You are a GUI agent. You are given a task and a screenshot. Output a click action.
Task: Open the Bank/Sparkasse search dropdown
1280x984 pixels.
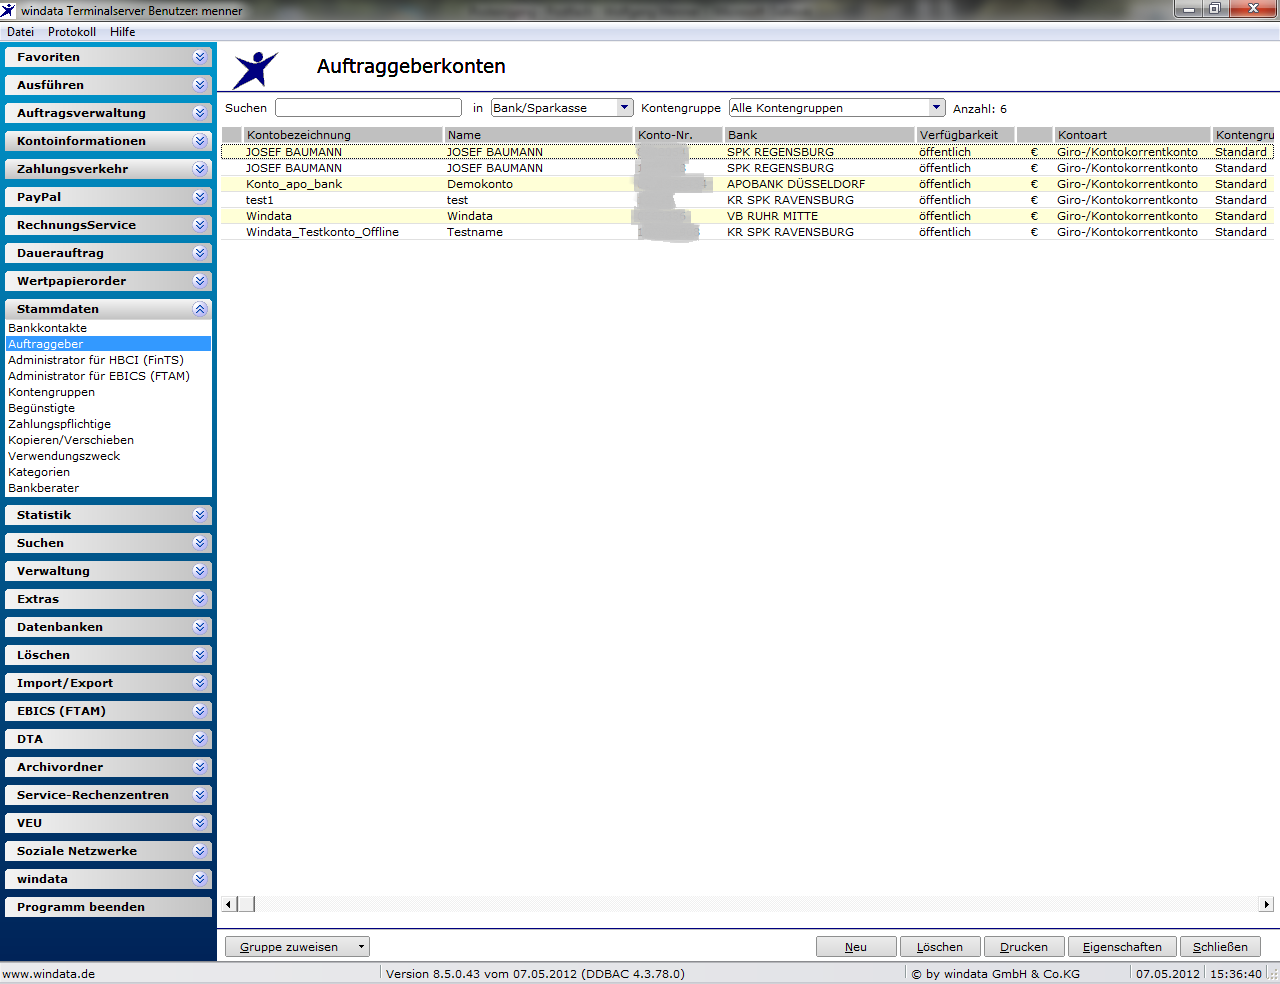click(625, 108)
